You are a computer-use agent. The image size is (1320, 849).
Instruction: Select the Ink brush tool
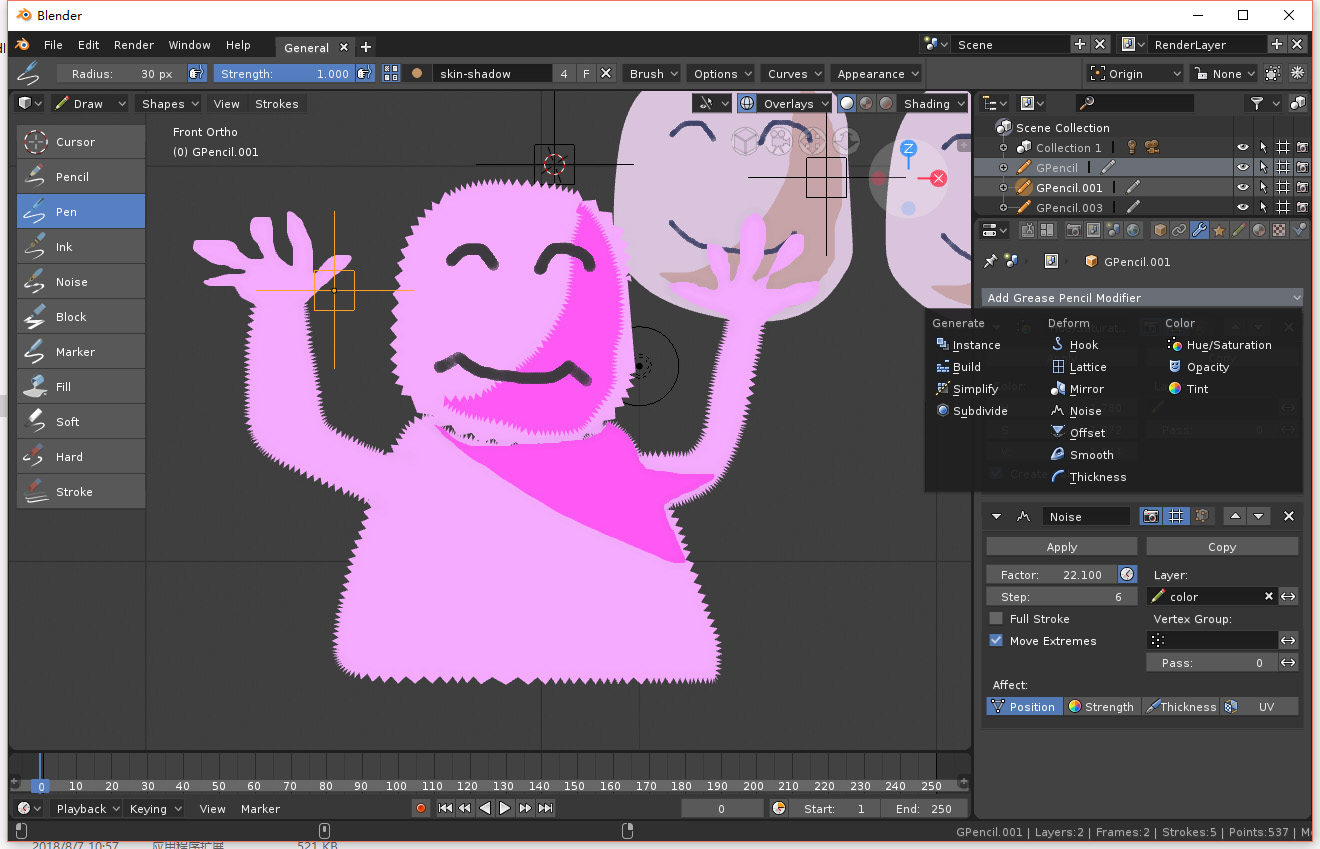80,247
